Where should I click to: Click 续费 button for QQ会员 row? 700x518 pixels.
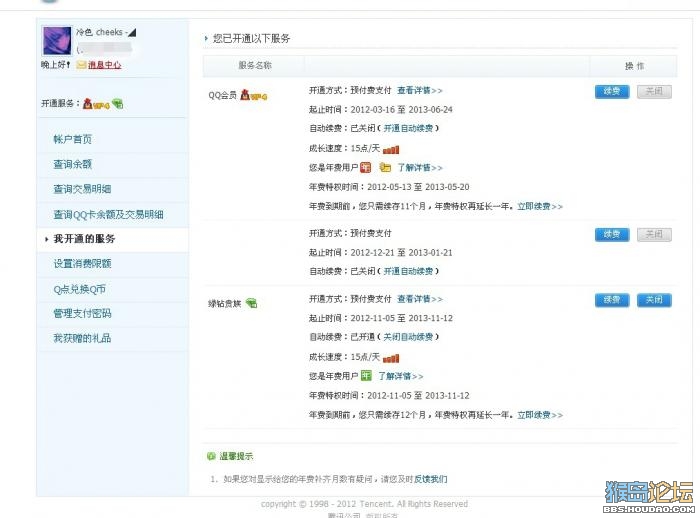[612, 92]
